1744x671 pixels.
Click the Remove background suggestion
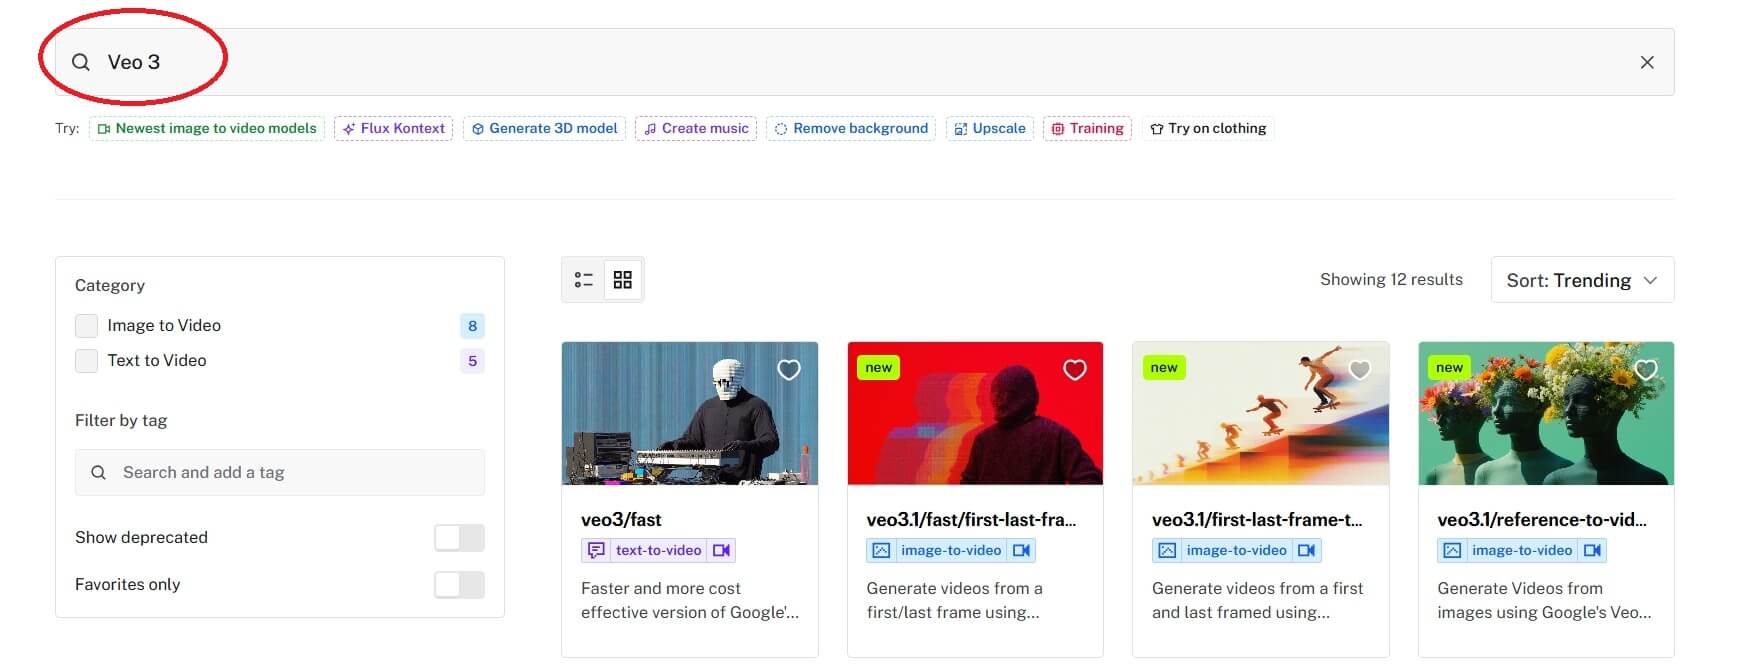[x=851, y=128]
